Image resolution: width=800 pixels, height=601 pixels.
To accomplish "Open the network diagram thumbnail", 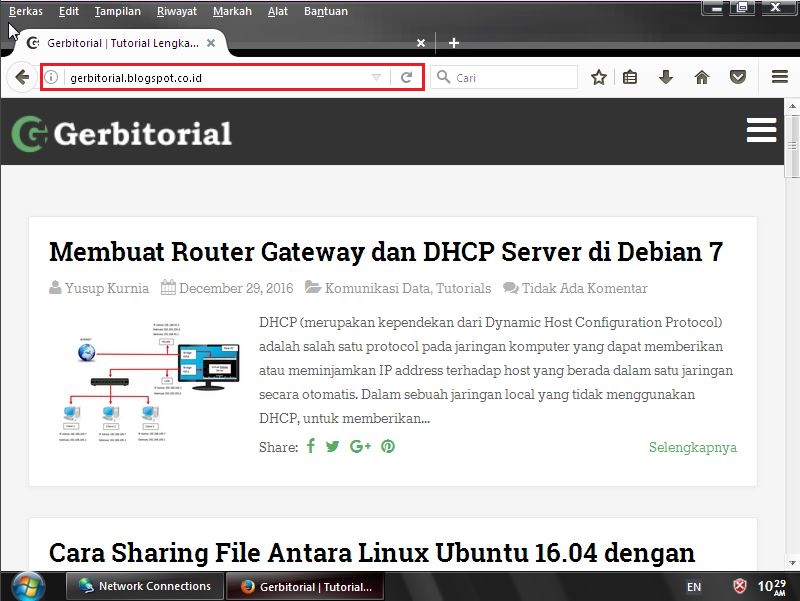I will (x=149, y=382).
